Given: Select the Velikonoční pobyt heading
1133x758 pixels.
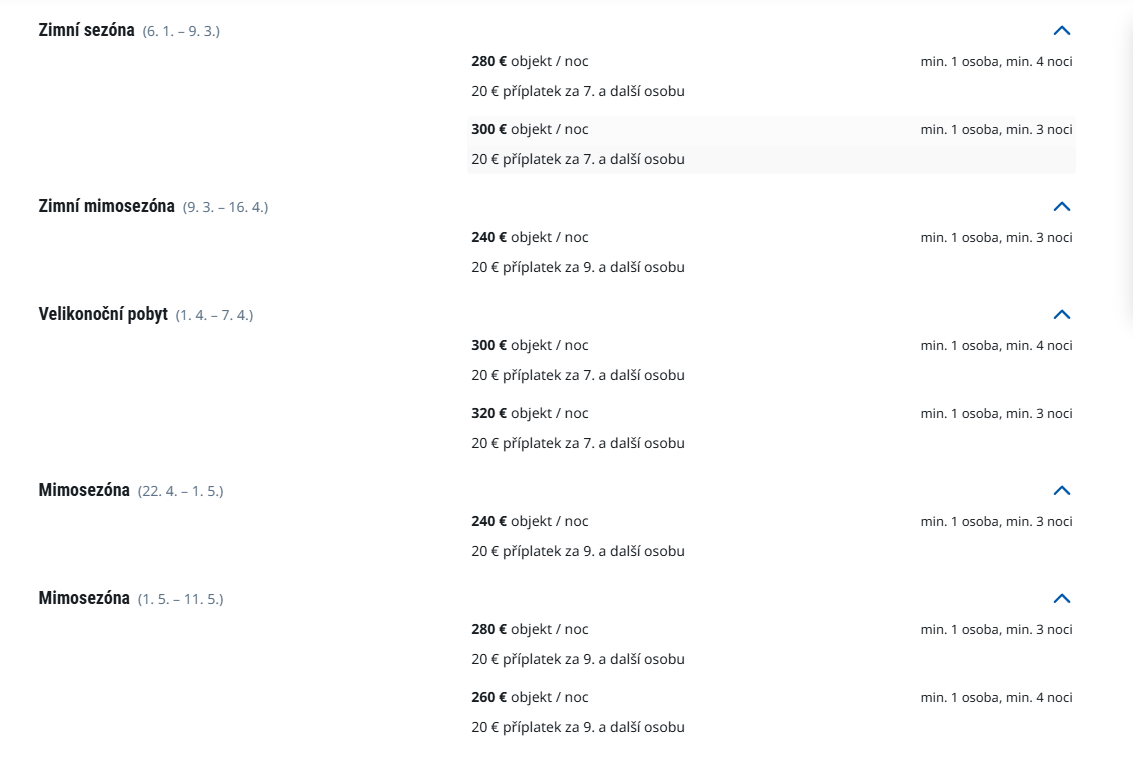Looking at the screenshot, I should pyautogui.click(x=103, y=314).
